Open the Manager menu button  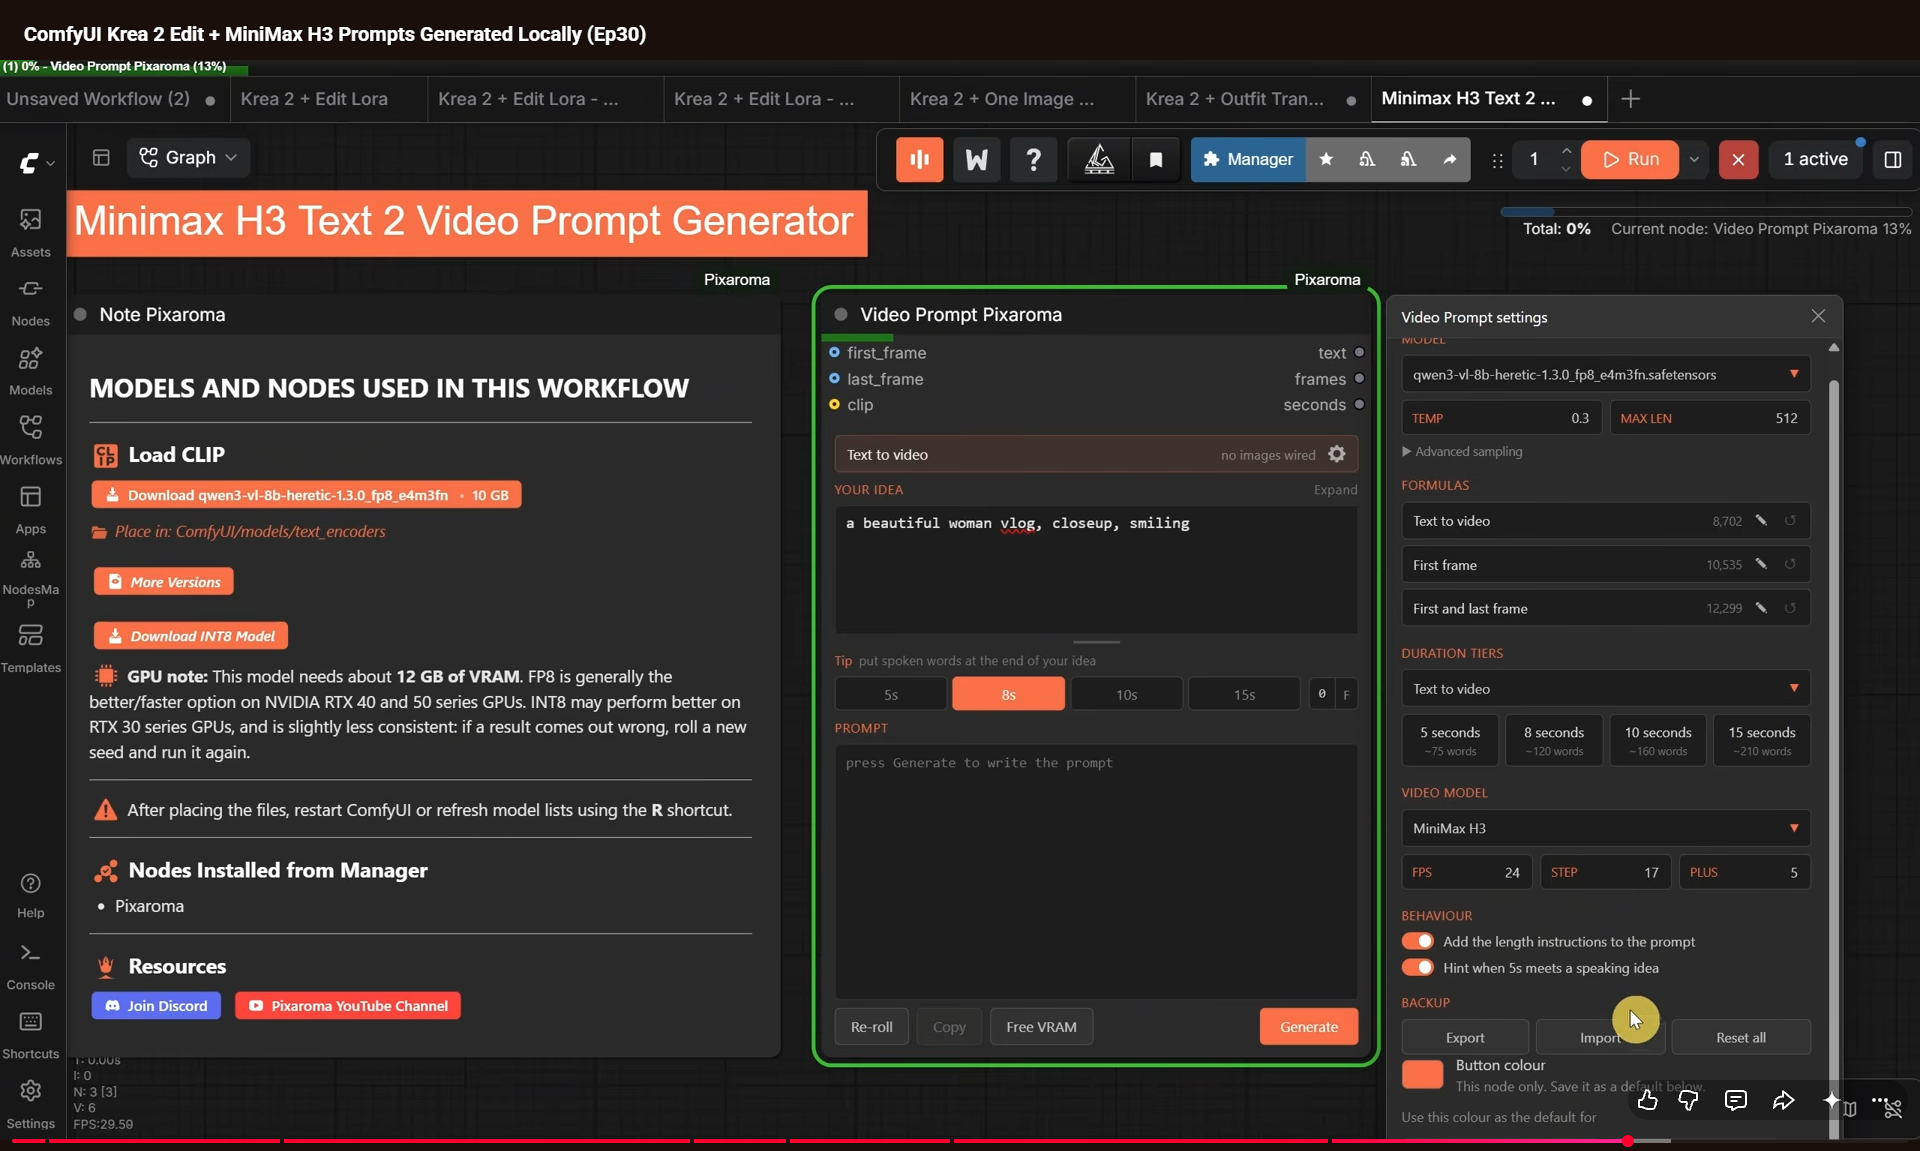click(x=1248, y=159)
